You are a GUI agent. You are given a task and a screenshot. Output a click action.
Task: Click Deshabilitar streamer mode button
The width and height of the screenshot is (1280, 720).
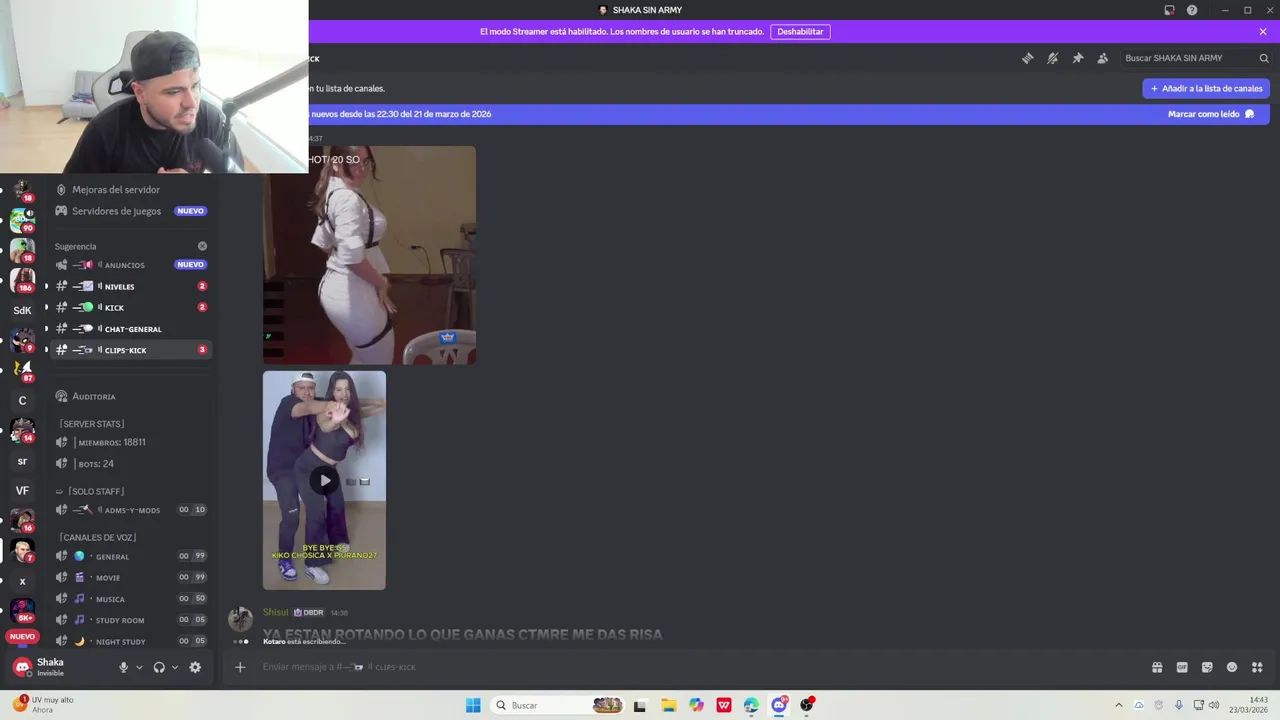tap(800, 31)
